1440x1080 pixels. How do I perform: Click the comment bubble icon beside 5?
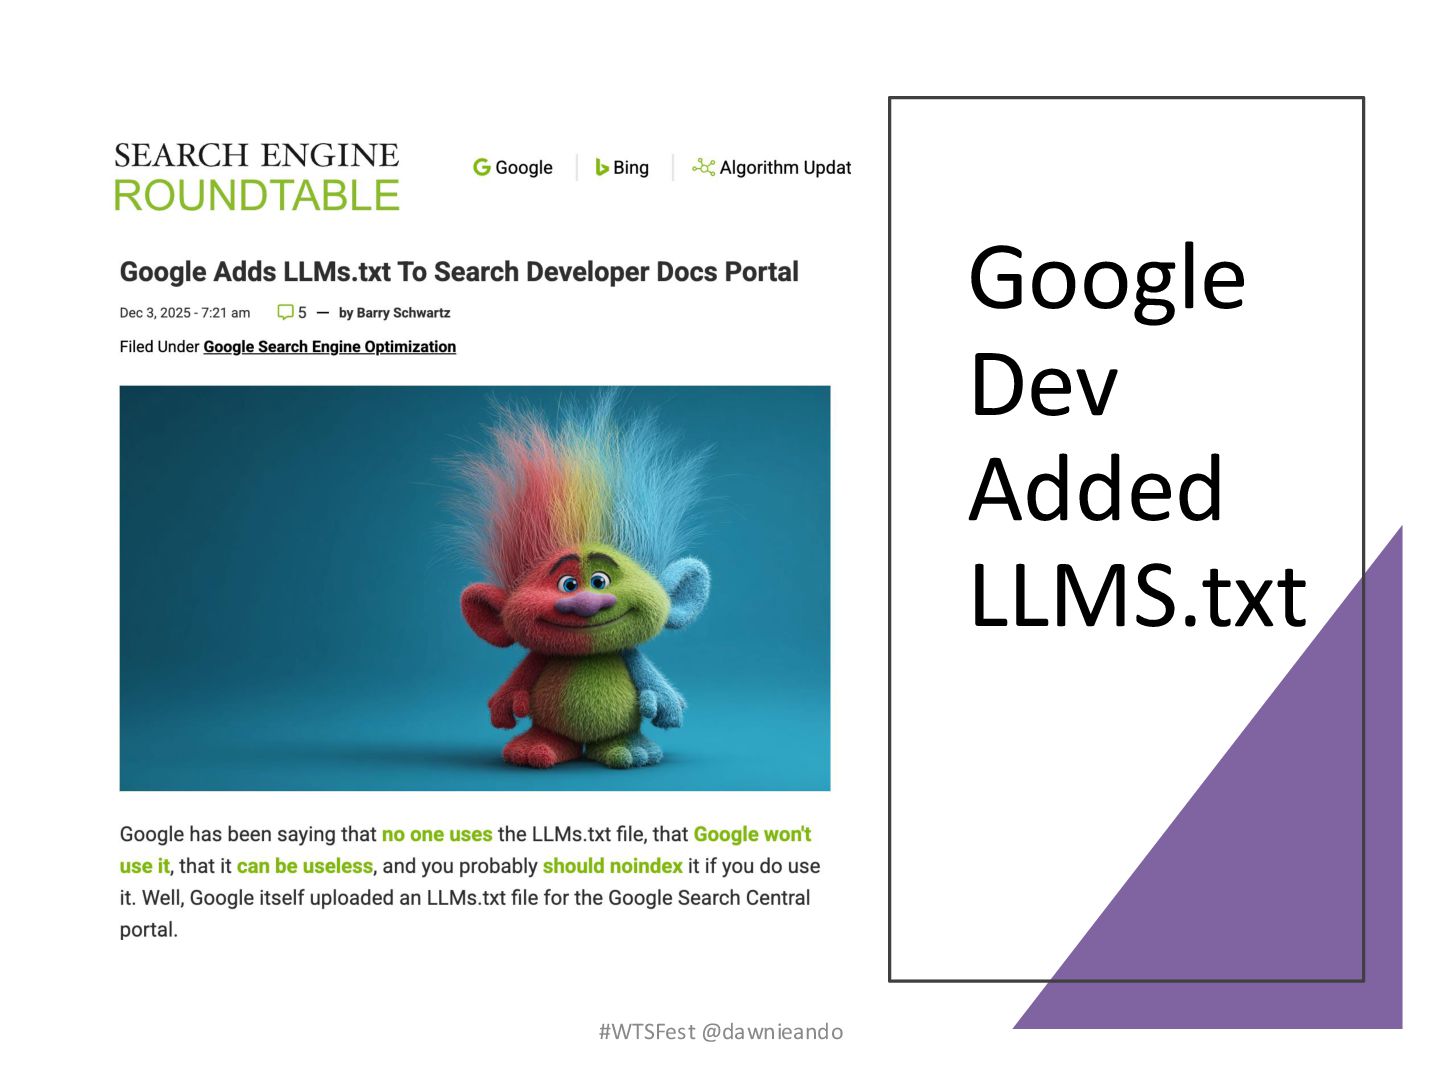285,312
